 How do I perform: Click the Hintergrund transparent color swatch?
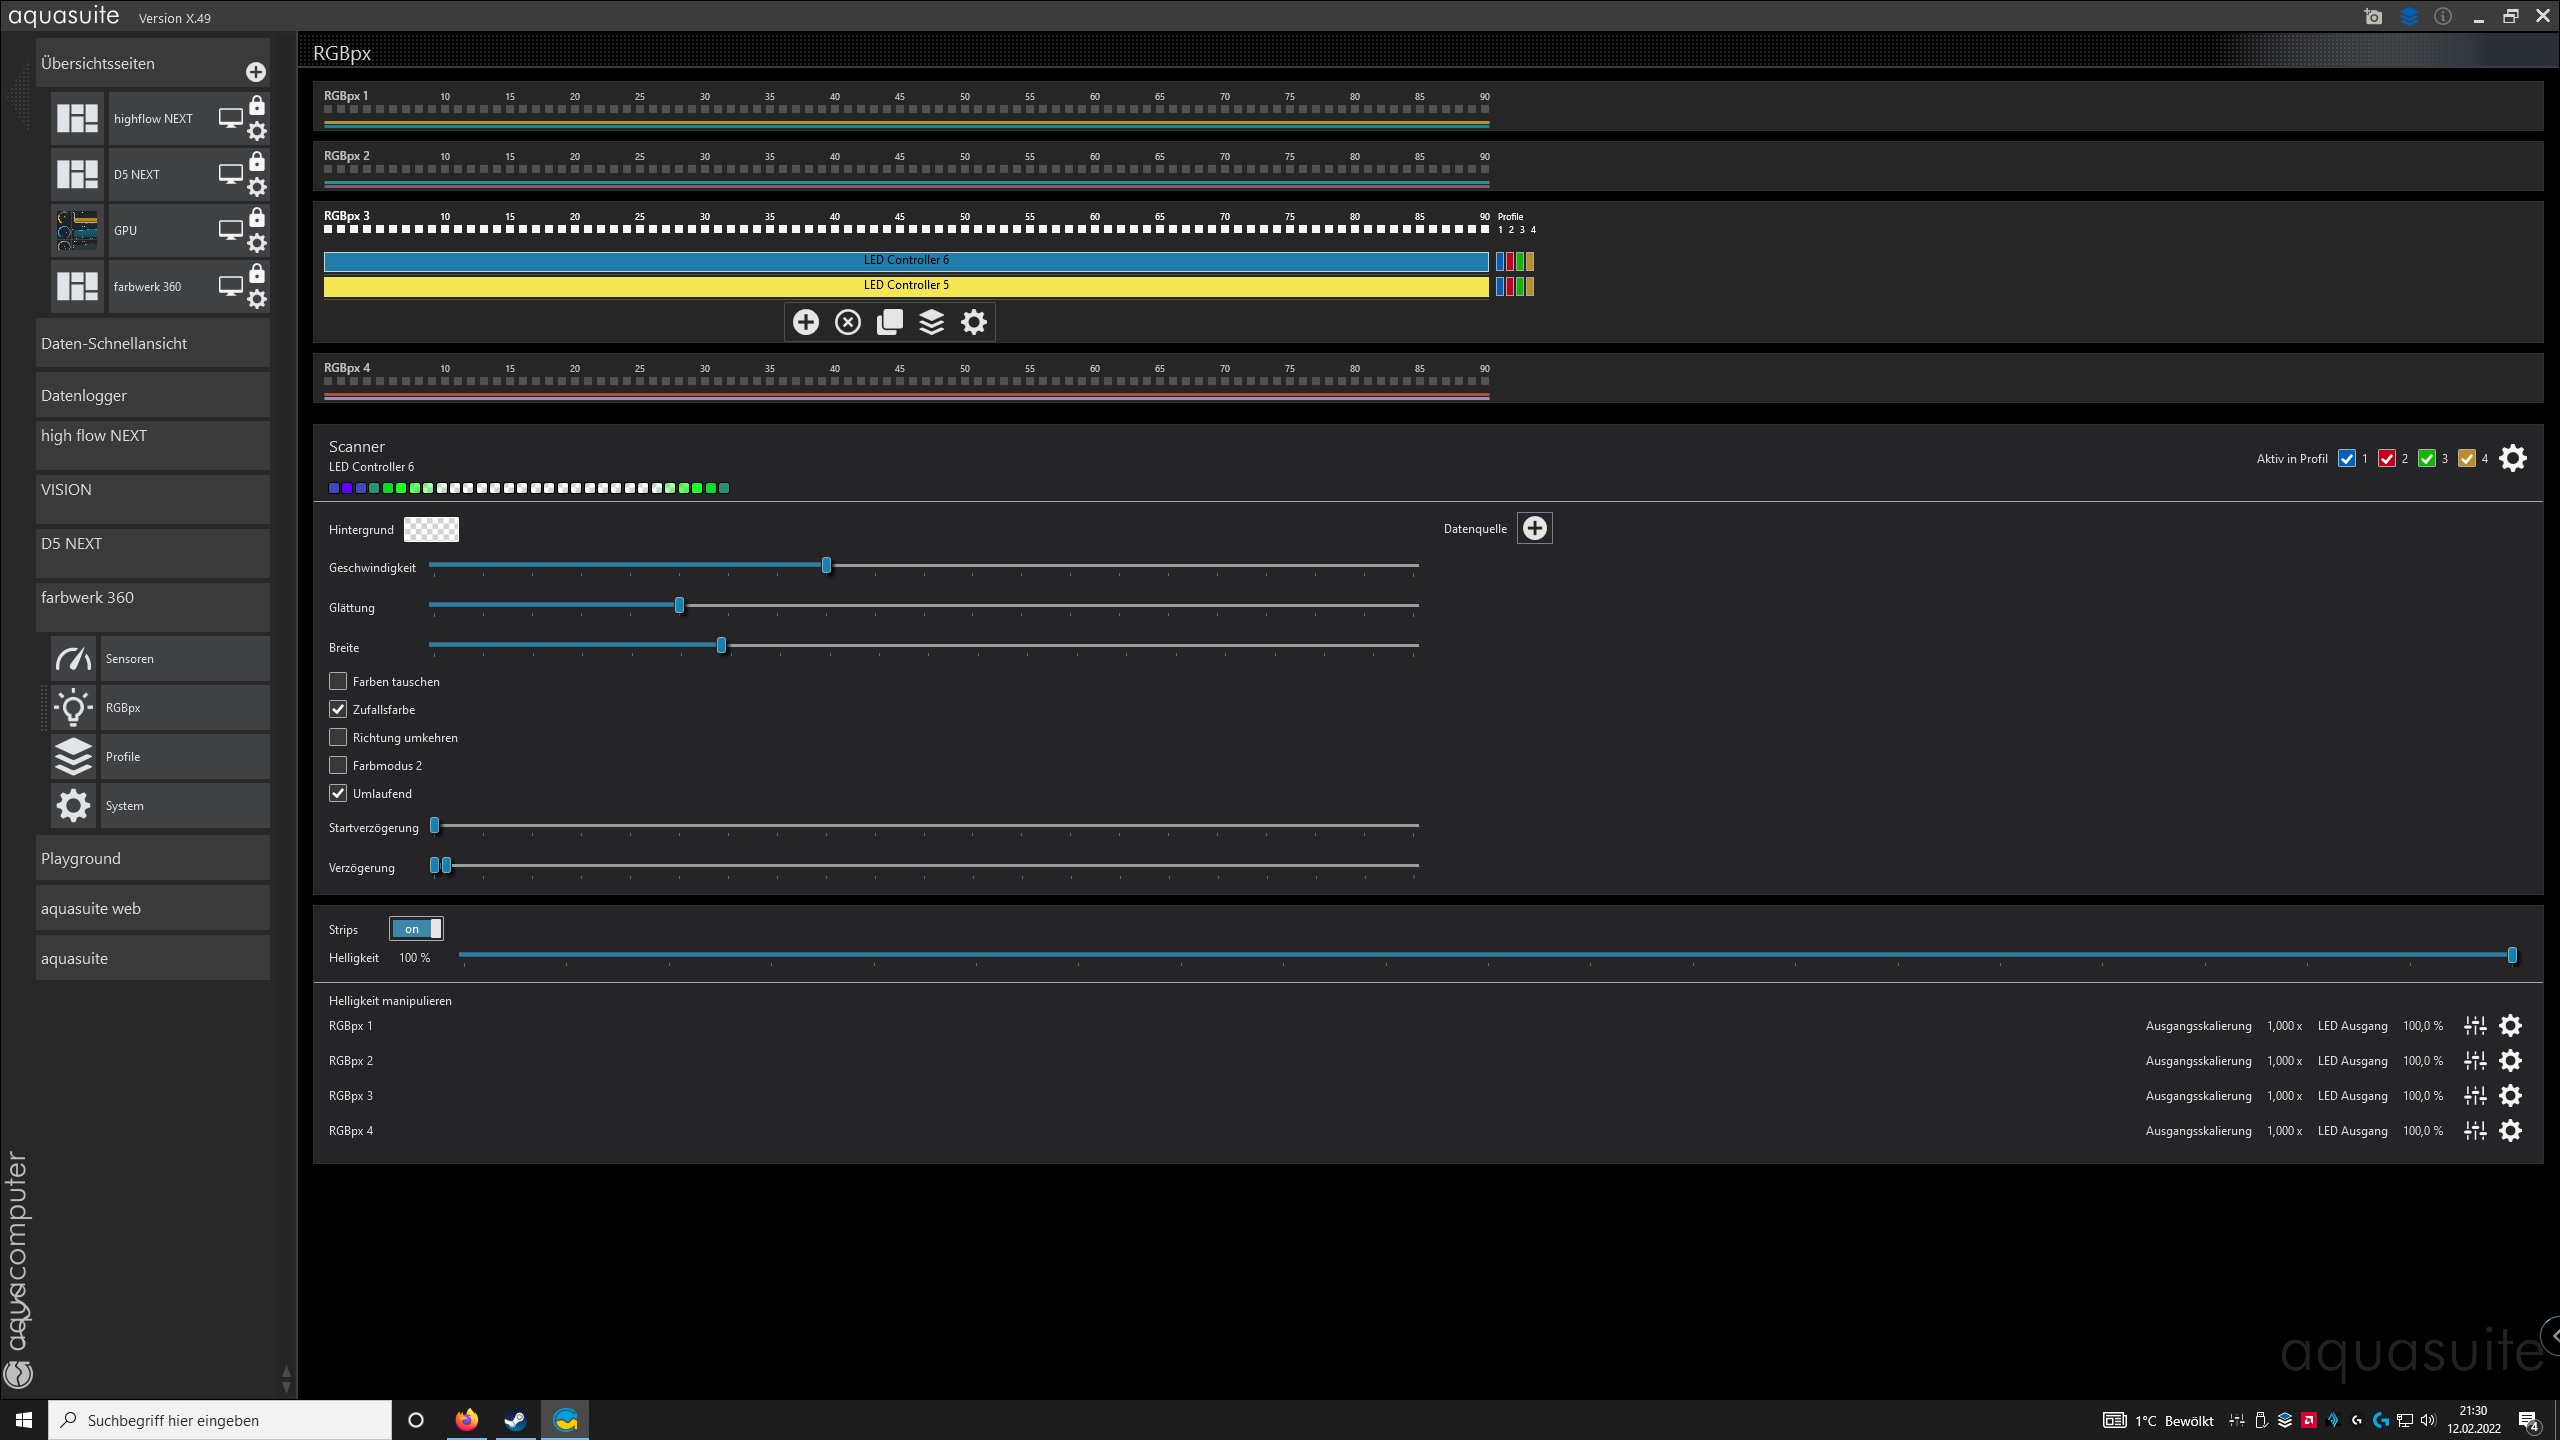(x=431, y=529)
